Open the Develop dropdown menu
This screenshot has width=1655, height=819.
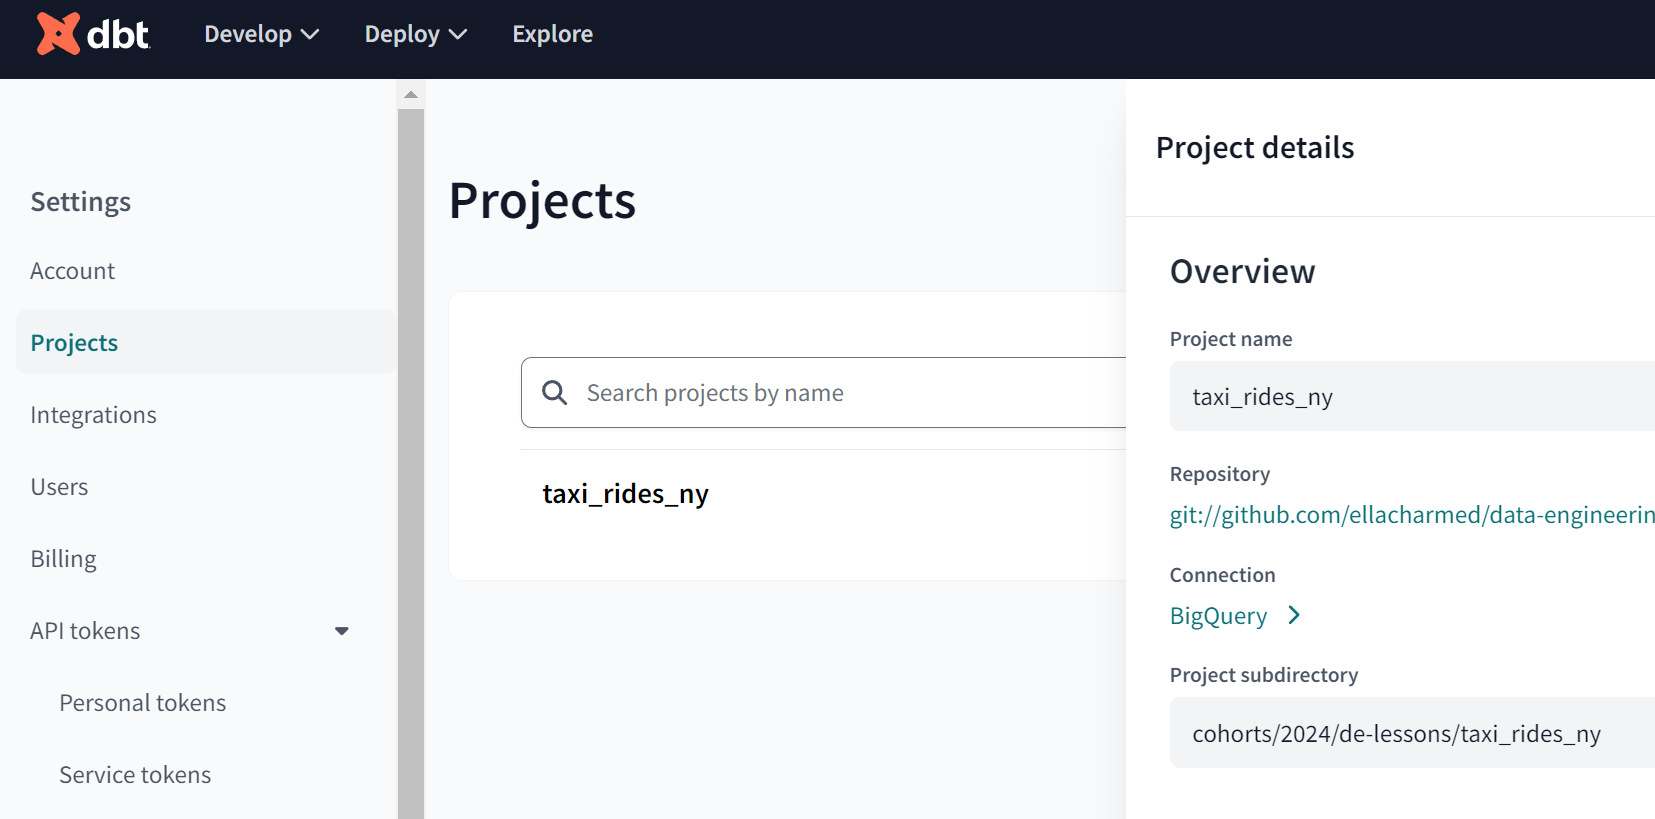261,34
